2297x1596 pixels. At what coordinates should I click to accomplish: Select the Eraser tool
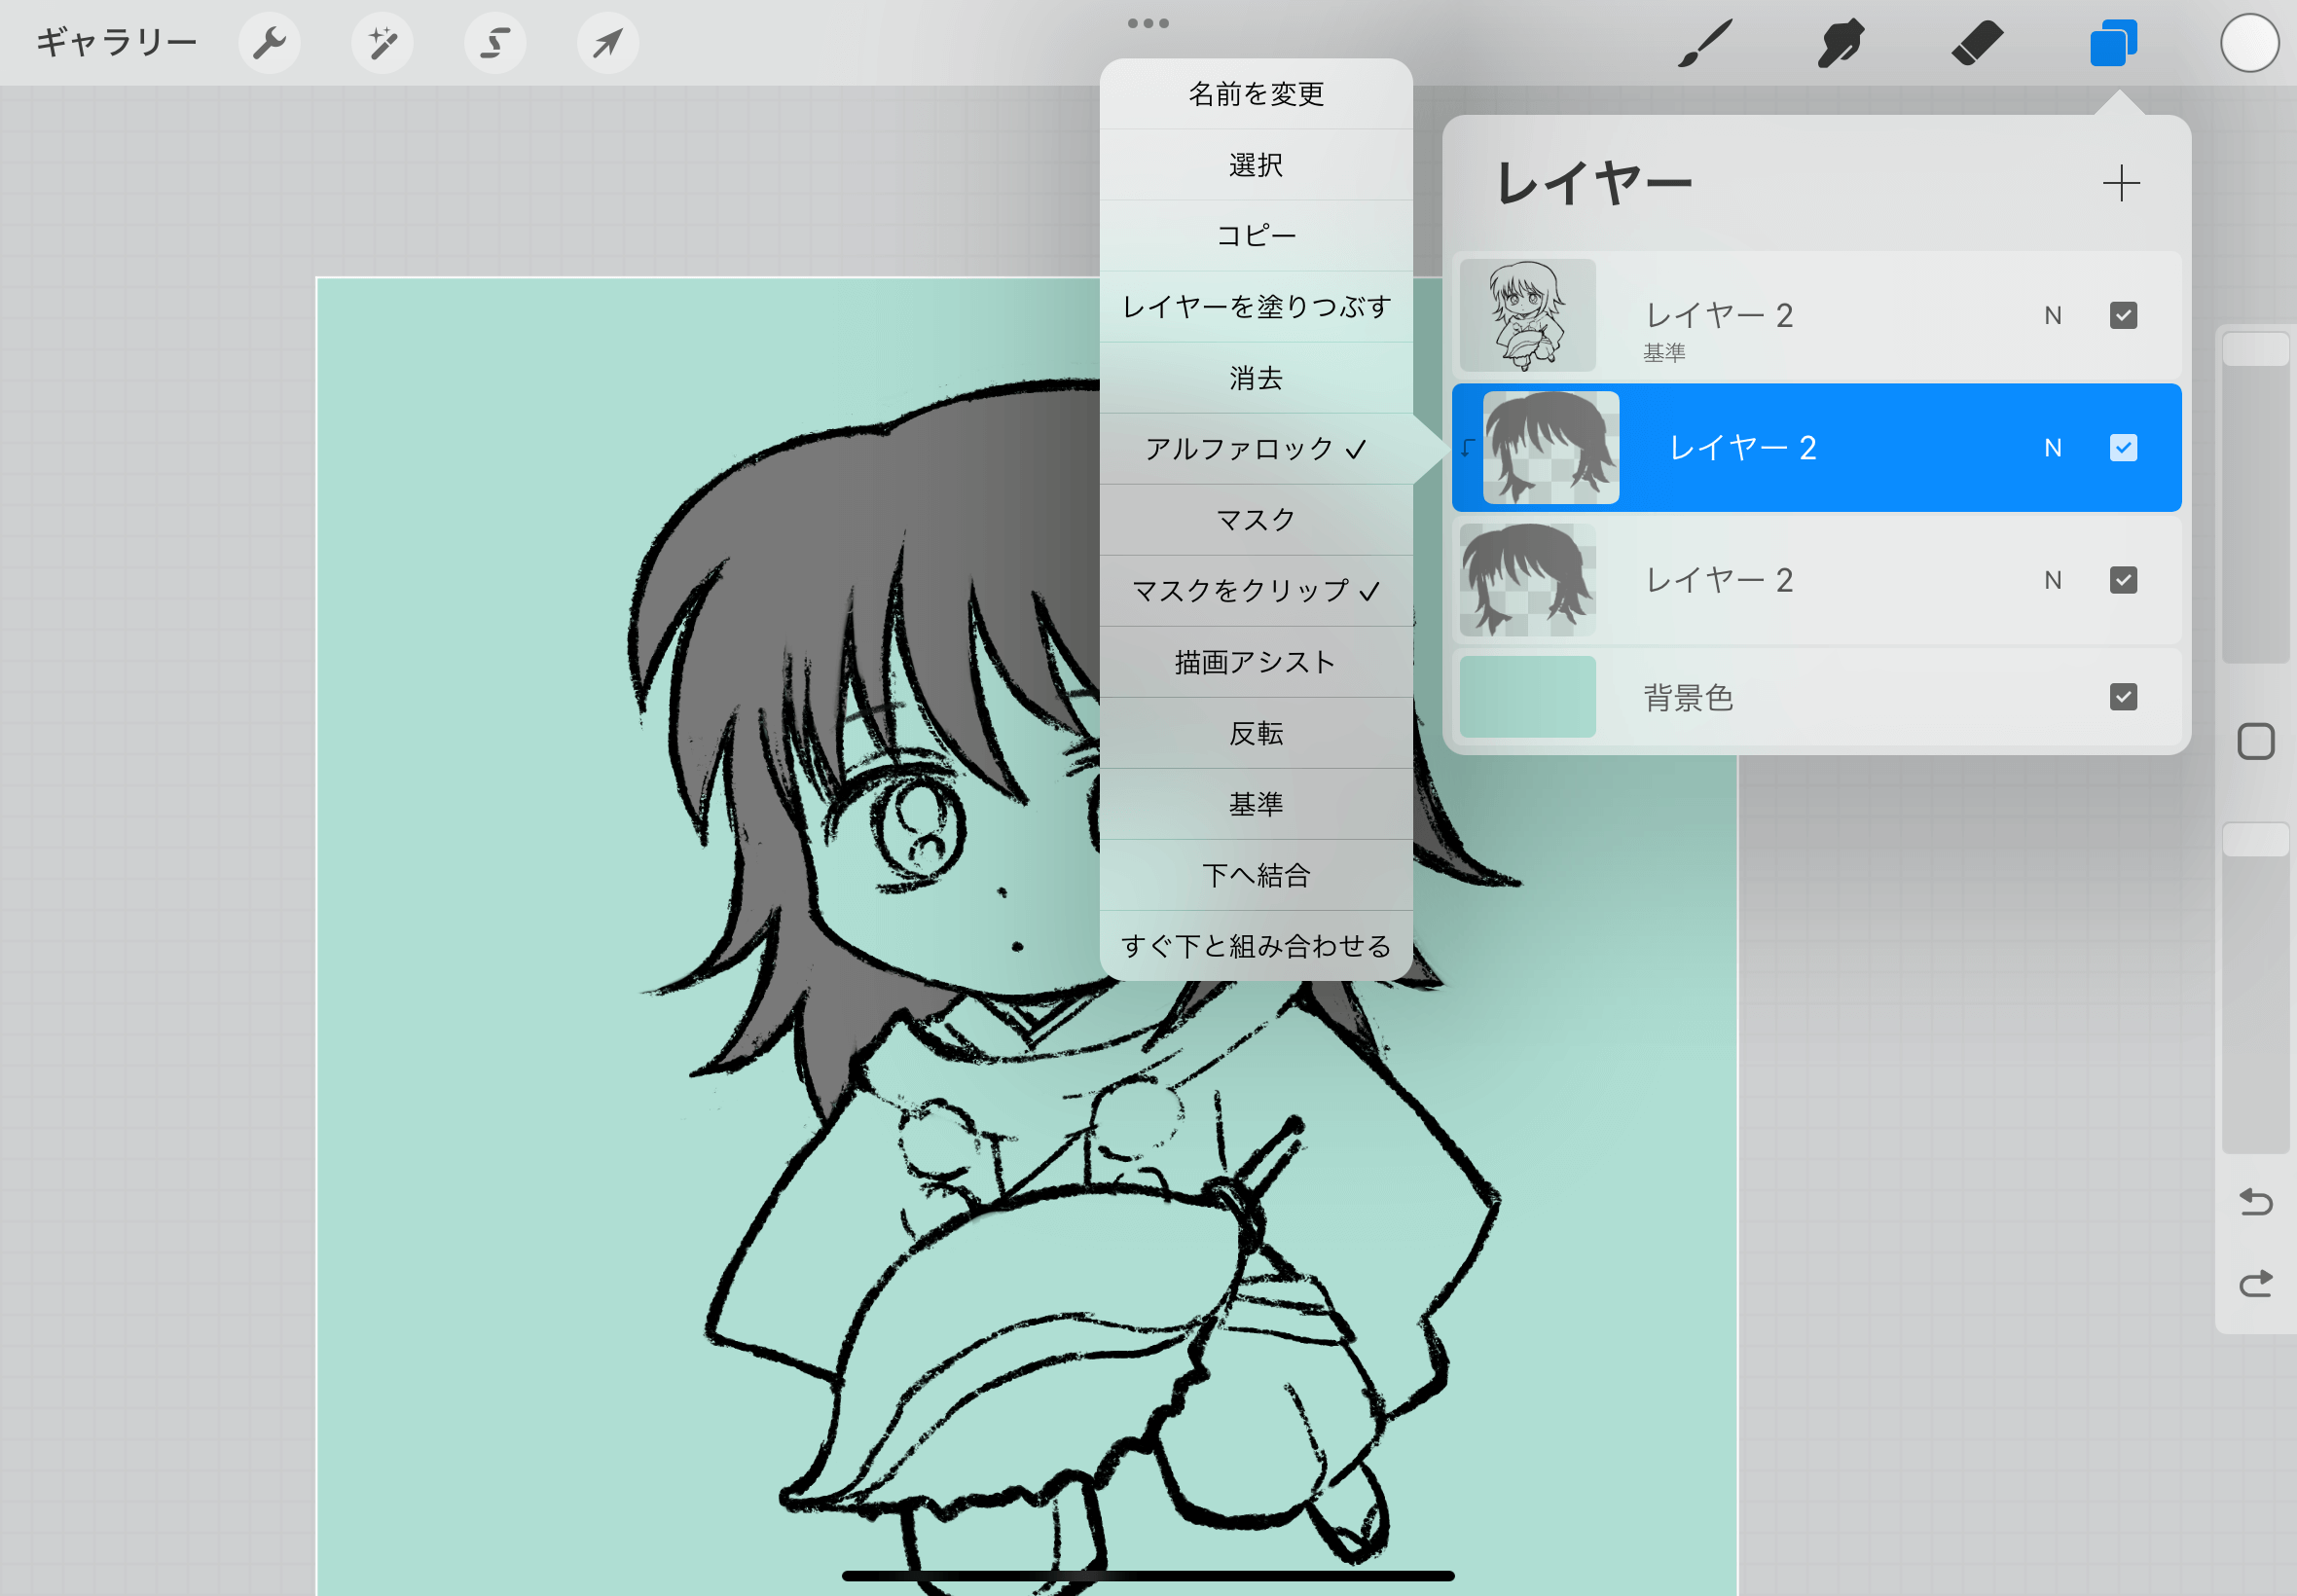click(x=1976, y=43)
